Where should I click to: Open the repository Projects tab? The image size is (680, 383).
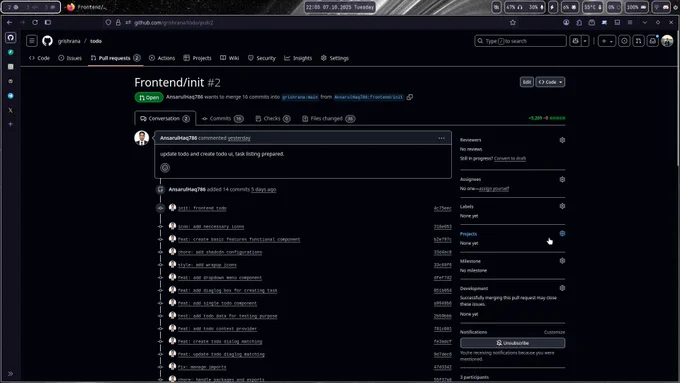point(197,58)
